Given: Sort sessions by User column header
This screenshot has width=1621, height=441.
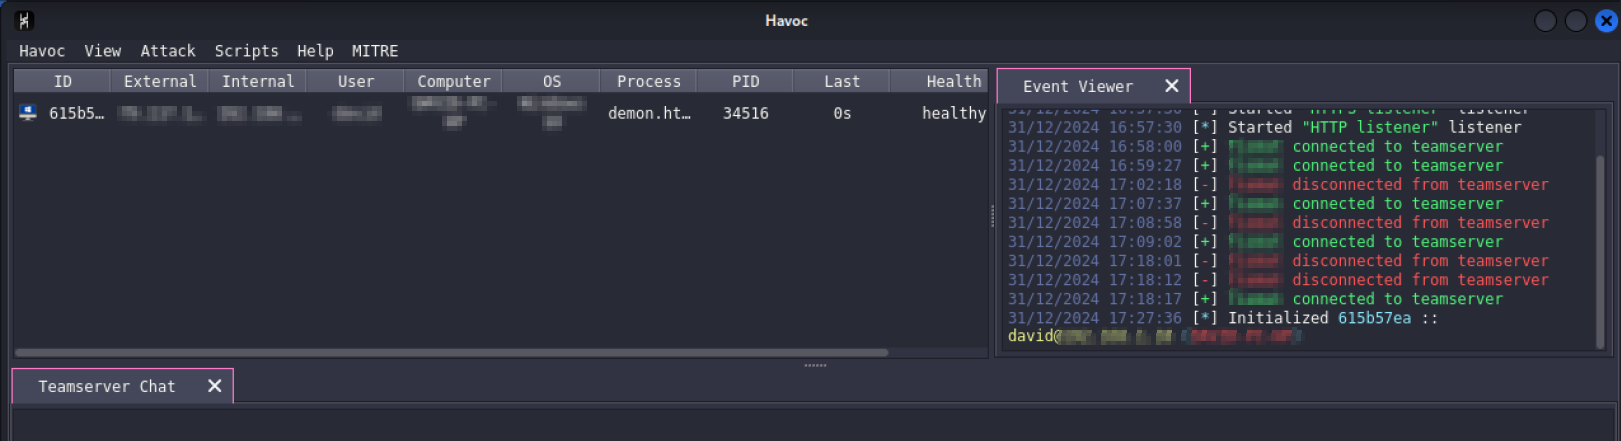Looking at the screenshot, I should [355, 82].
